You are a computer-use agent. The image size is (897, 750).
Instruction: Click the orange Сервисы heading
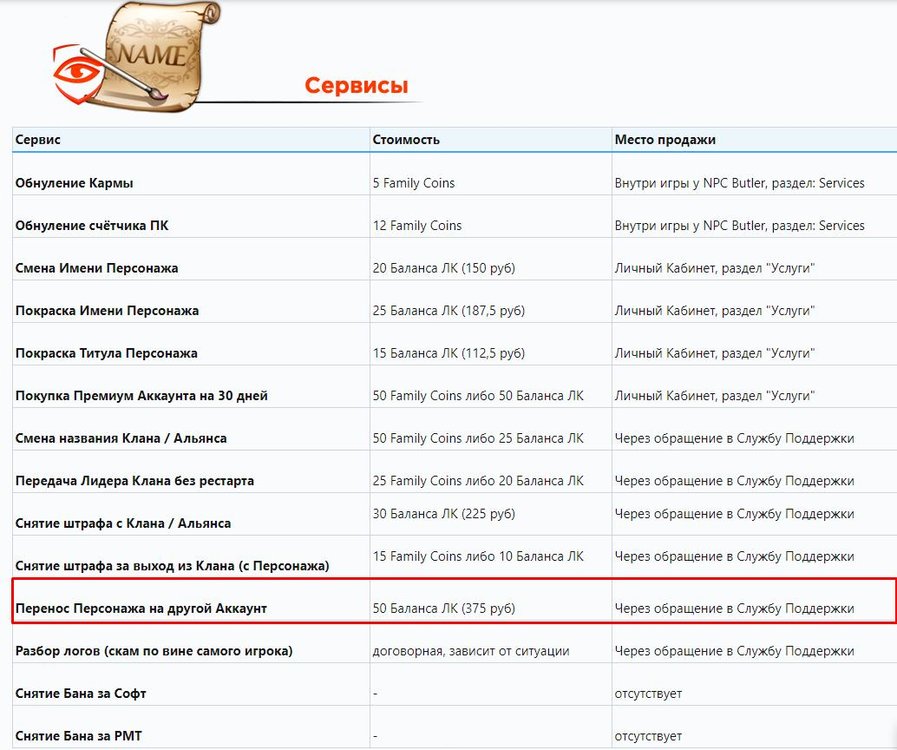(356, 86)
